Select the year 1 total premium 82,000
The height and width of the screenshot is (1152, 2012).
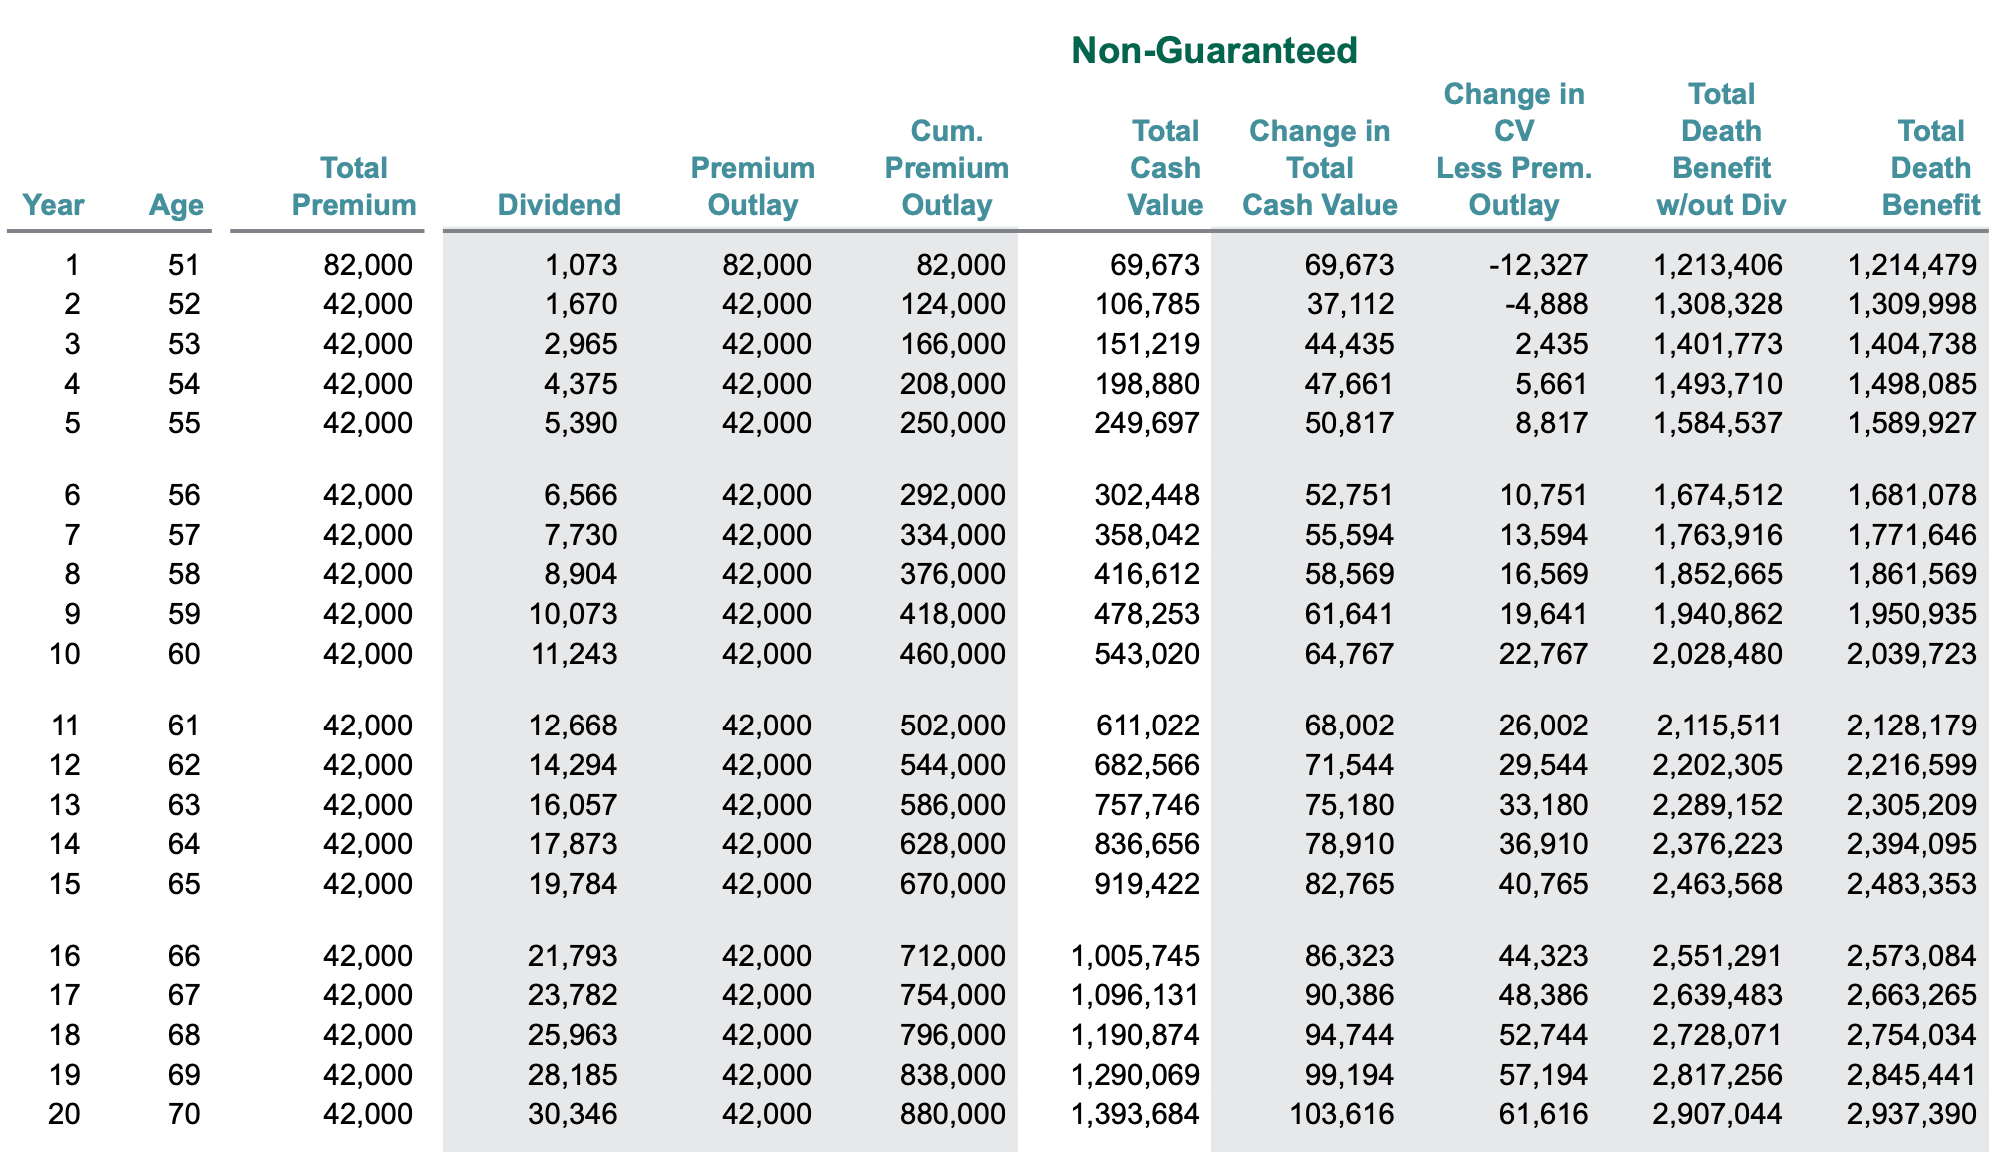coord(368,264)
